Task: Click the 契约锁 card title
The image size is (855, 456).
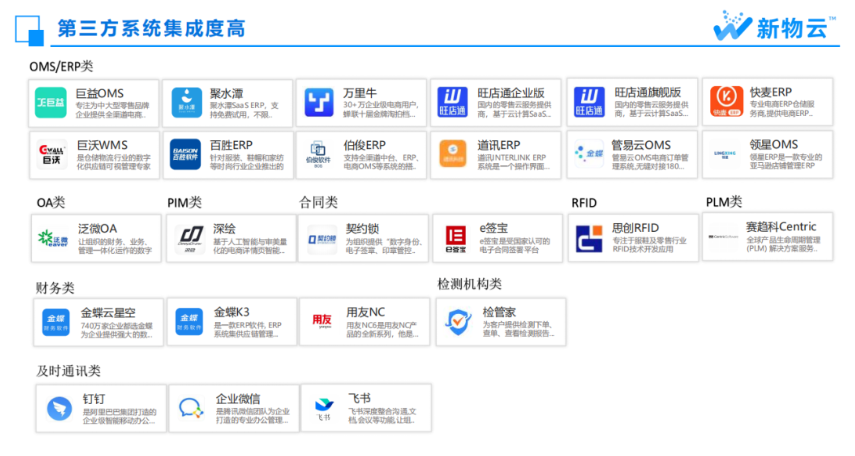Action: click(362, 229)
